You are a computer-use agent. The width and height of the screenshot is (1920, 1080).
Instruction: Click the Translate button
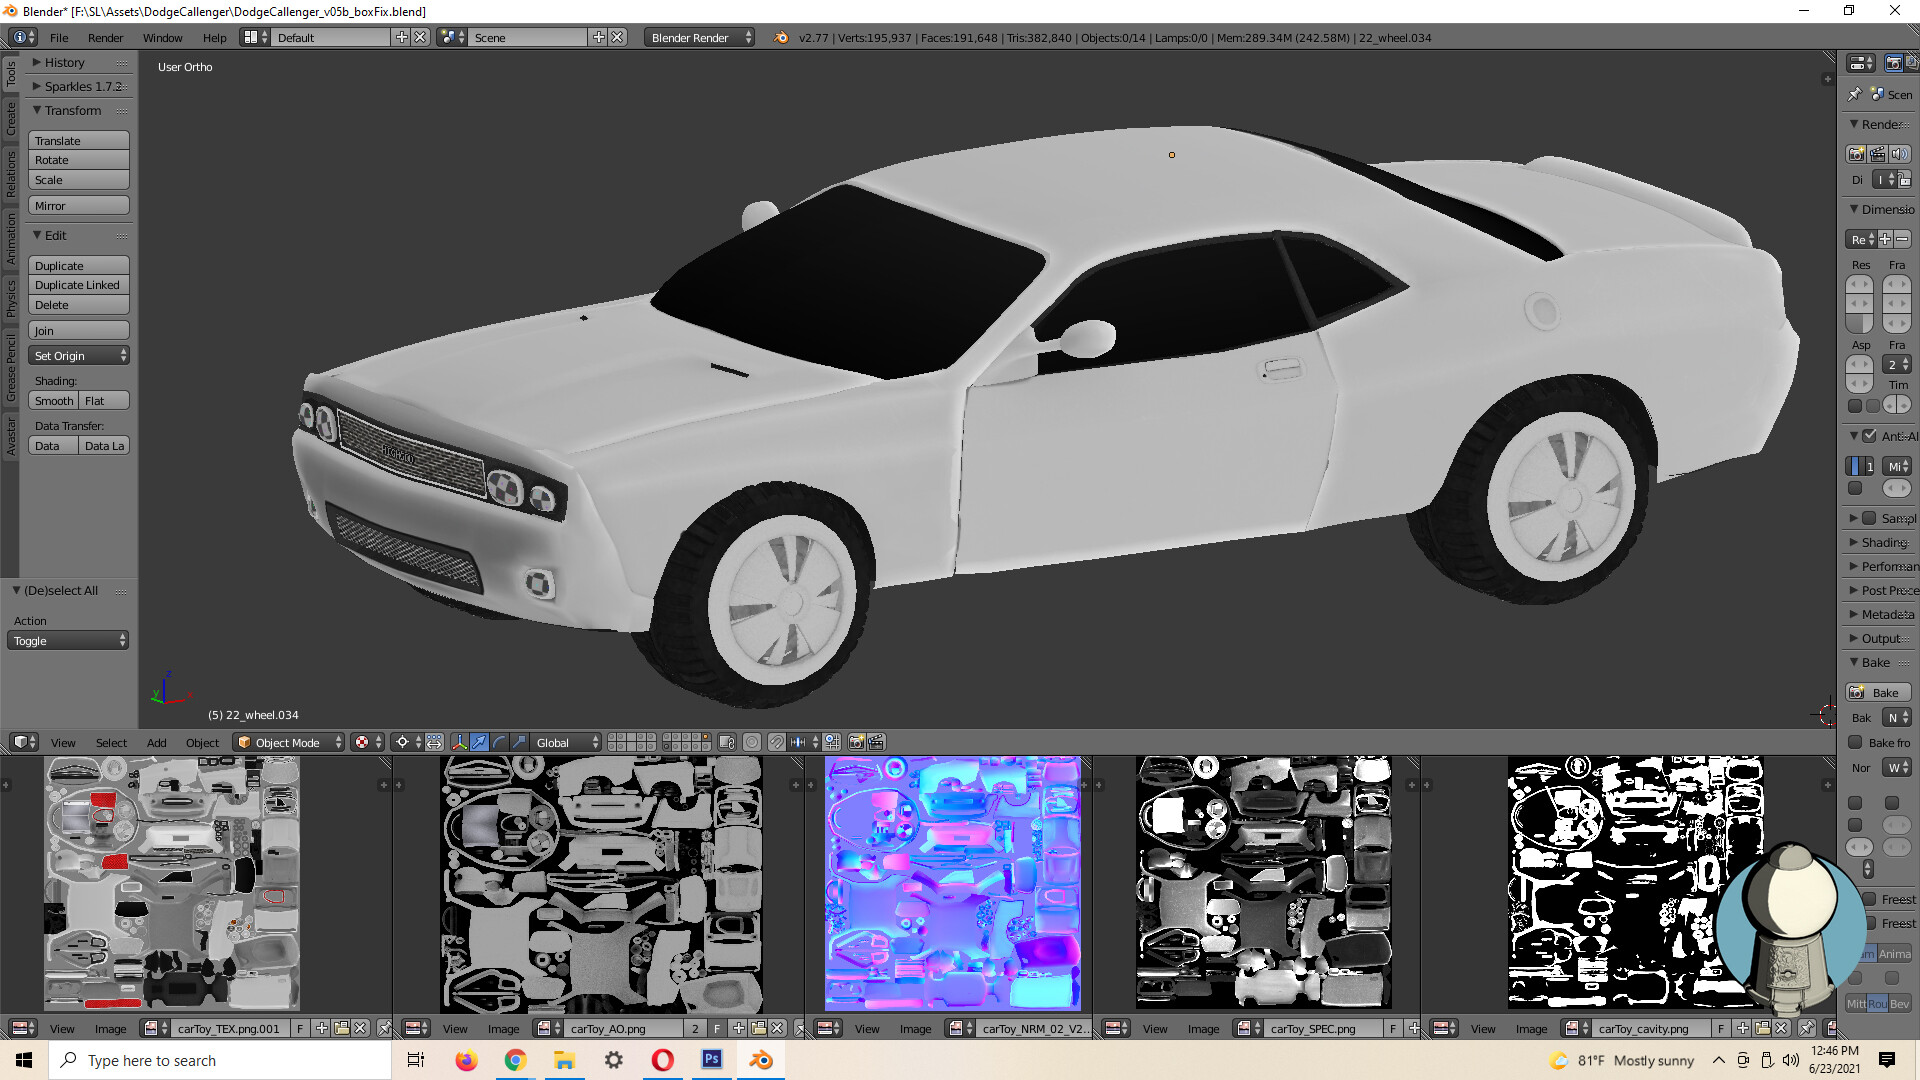pos(79,141)
